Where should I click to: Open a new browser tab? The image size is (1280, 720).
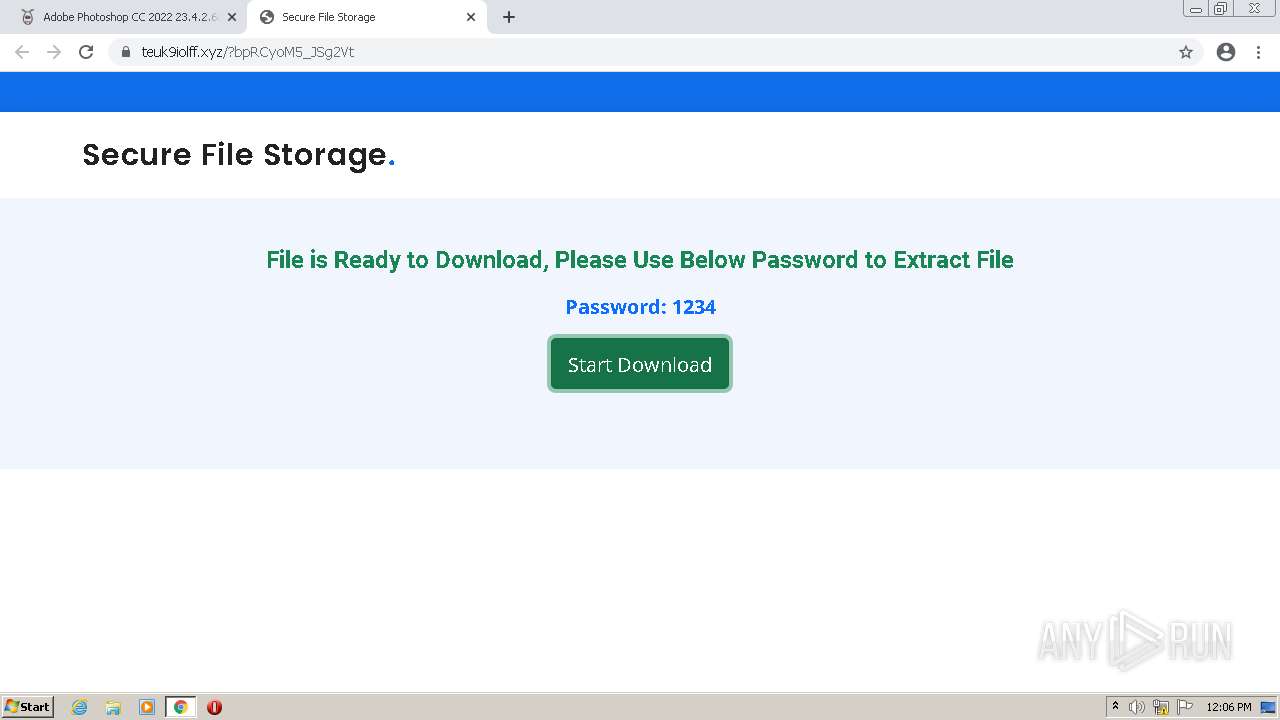(509, 17)
